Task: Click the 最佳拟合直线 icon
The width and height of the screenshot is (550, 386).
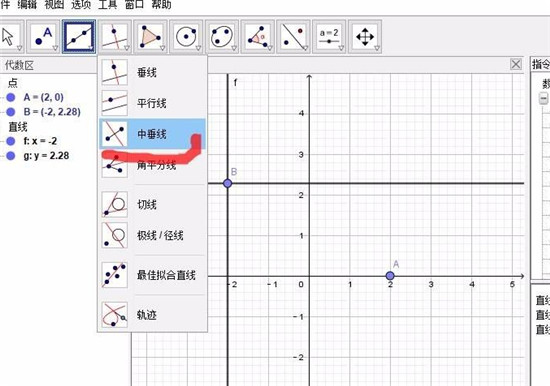Action: (114, 275)
